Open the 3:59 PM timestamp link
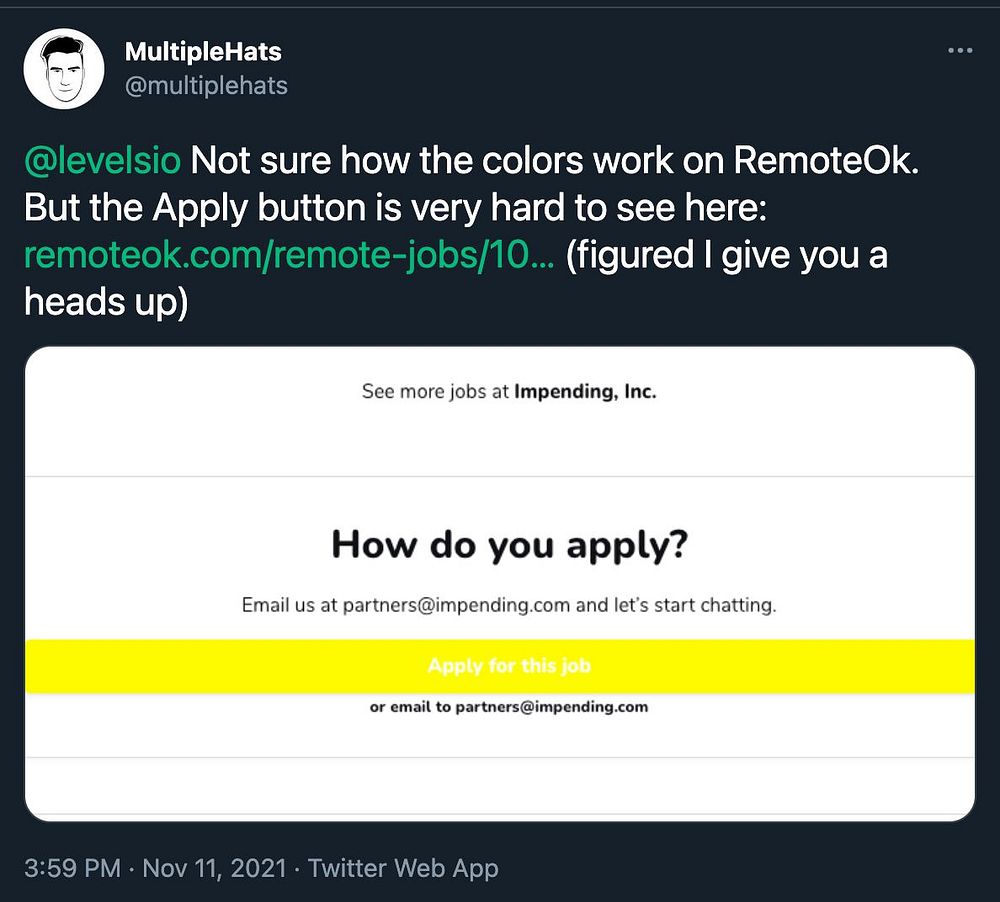The width and height of the screenshot is (1000, 902). pos(72,868)
